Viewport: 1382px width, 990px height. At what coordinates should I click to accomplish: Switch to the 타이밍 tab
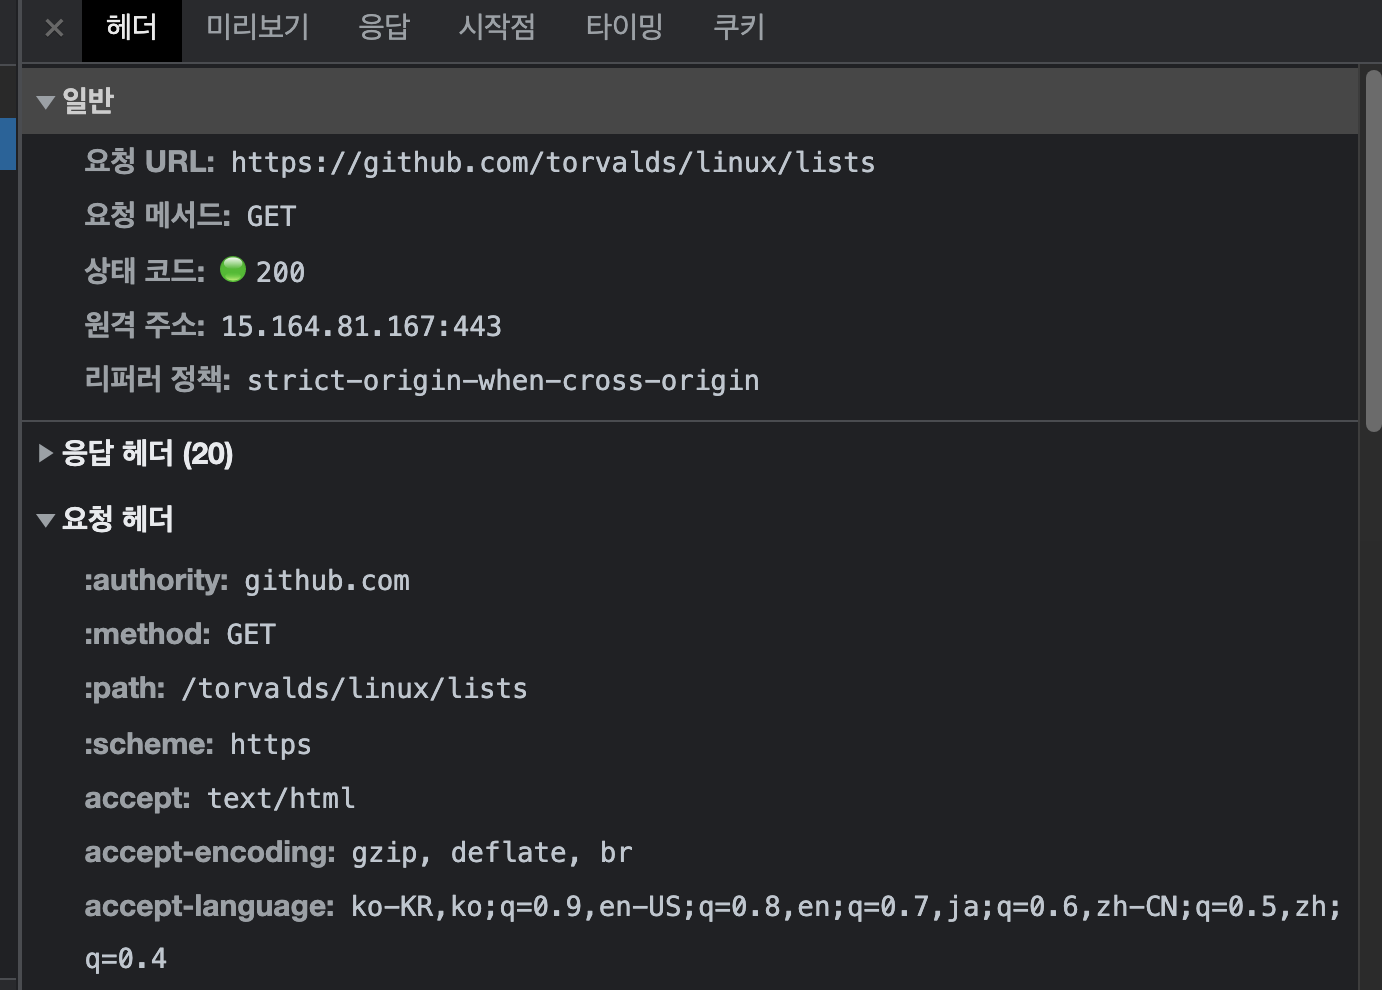coord(624,27)
